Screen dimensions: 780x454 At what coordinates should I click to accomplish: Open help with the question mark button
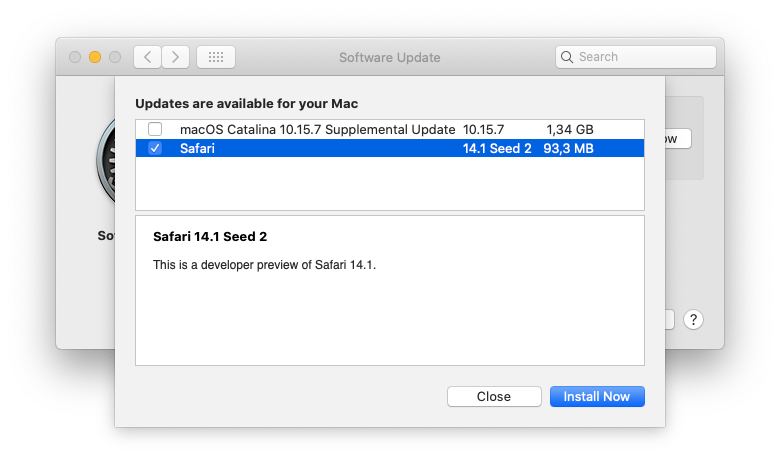pos(693,320)
